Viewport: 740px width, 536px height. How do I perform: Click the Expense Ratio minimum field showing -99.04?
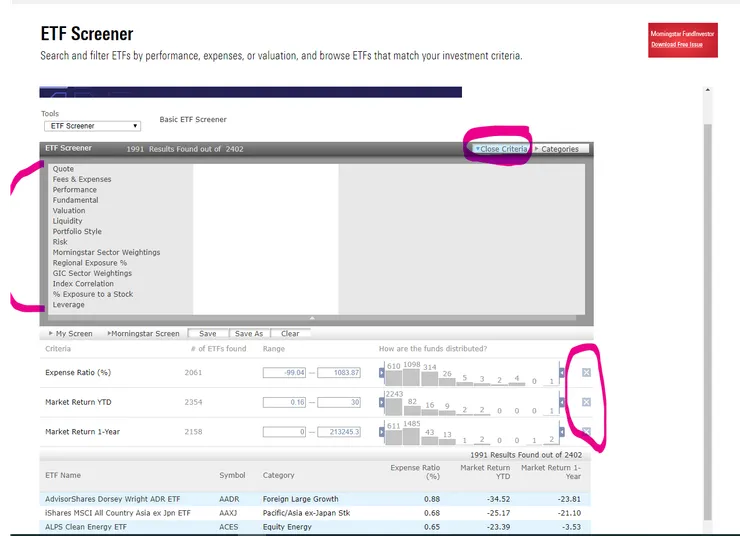[x=284, y=373]
